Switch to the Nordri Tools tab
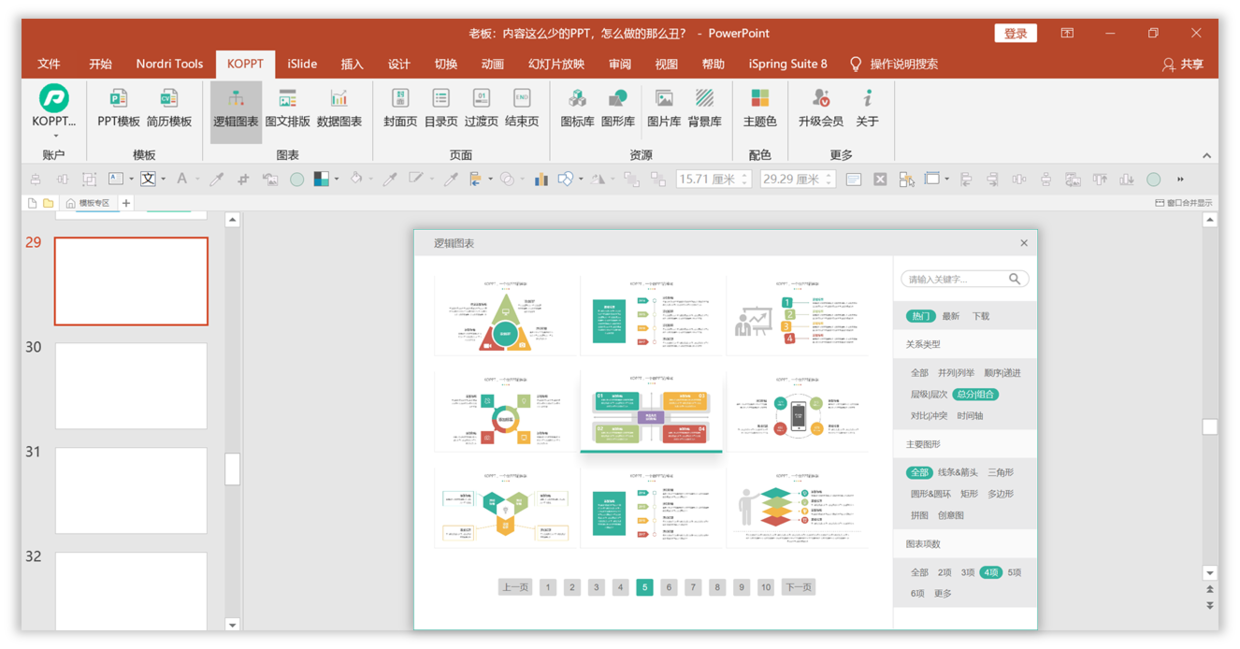1240x649 pixels. (169, 64)
